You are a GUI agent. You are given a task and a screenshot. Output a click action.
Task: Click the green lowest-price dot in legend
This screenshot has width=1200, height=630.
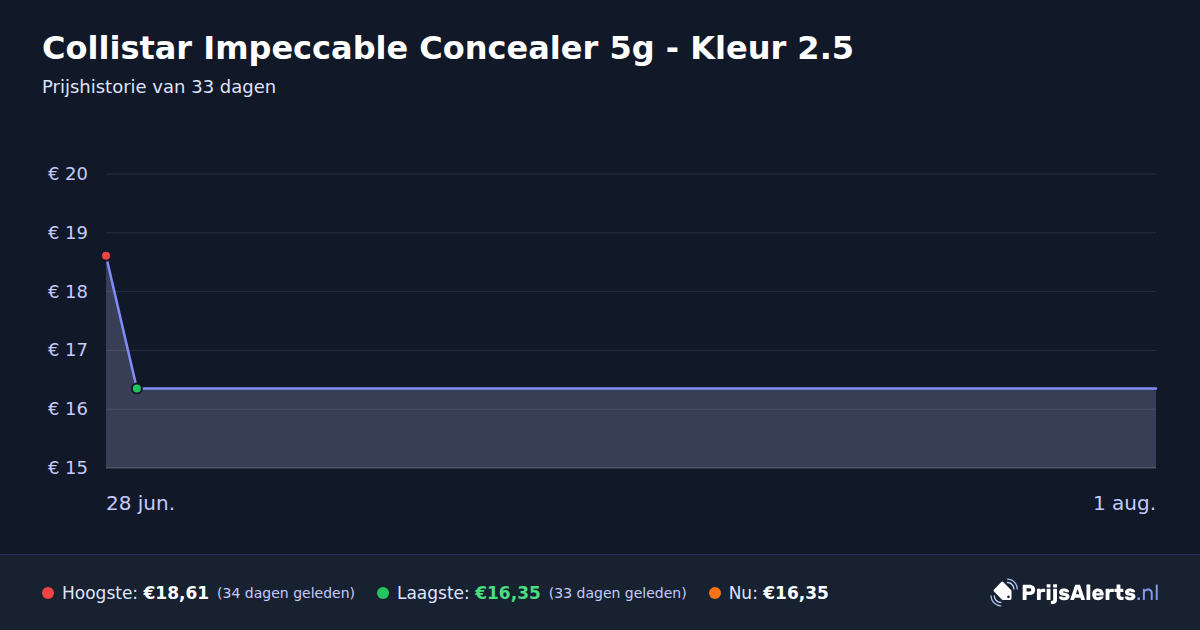point(383,593)
